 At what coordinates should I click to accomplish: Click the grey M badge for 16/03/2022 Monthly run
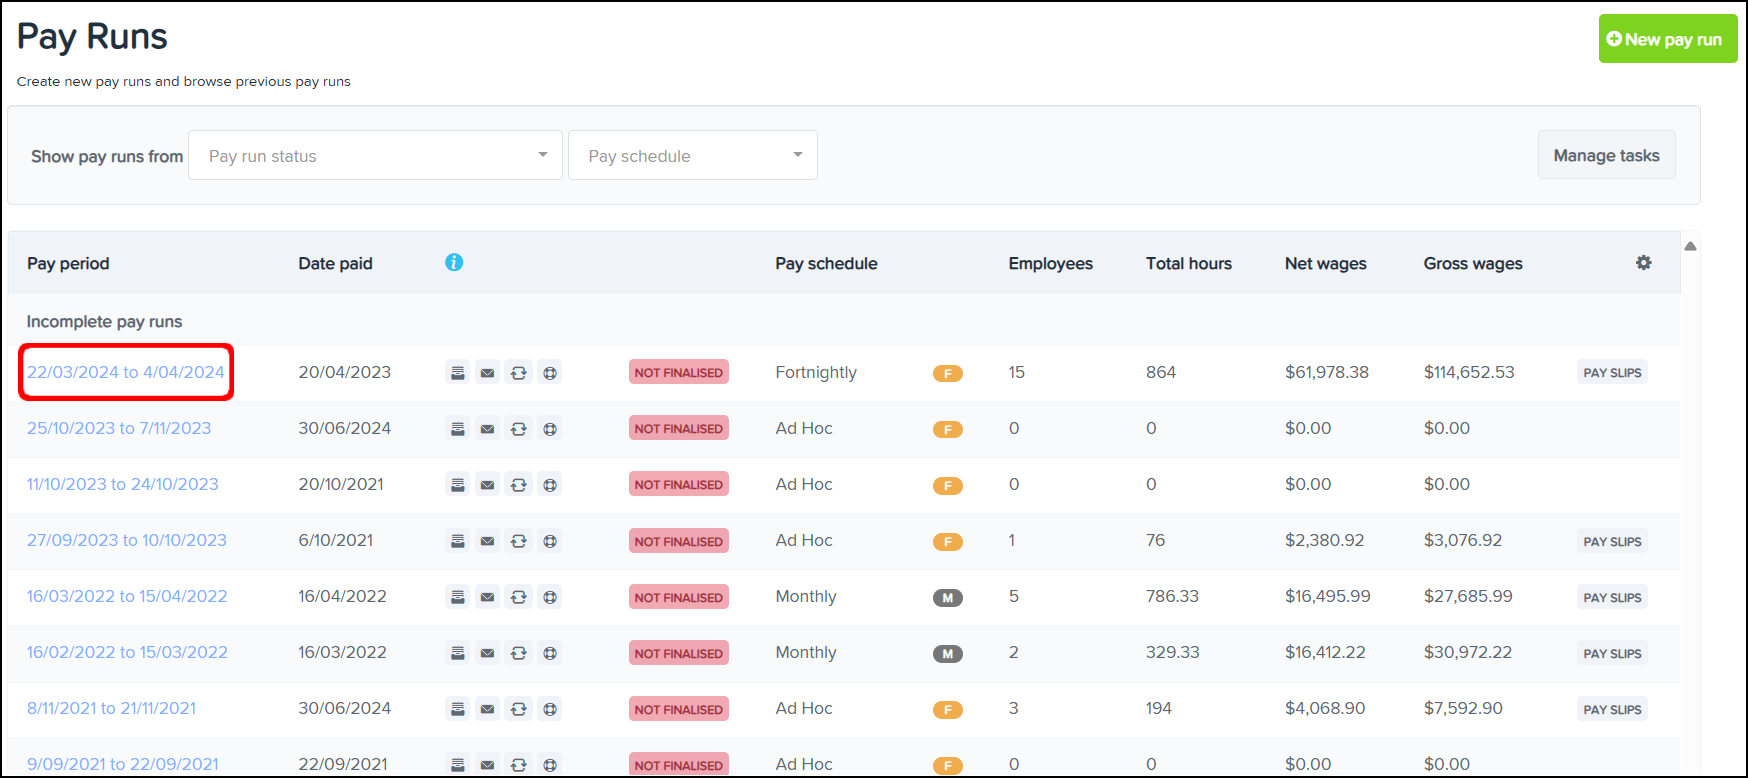click(x=947, y=597)
